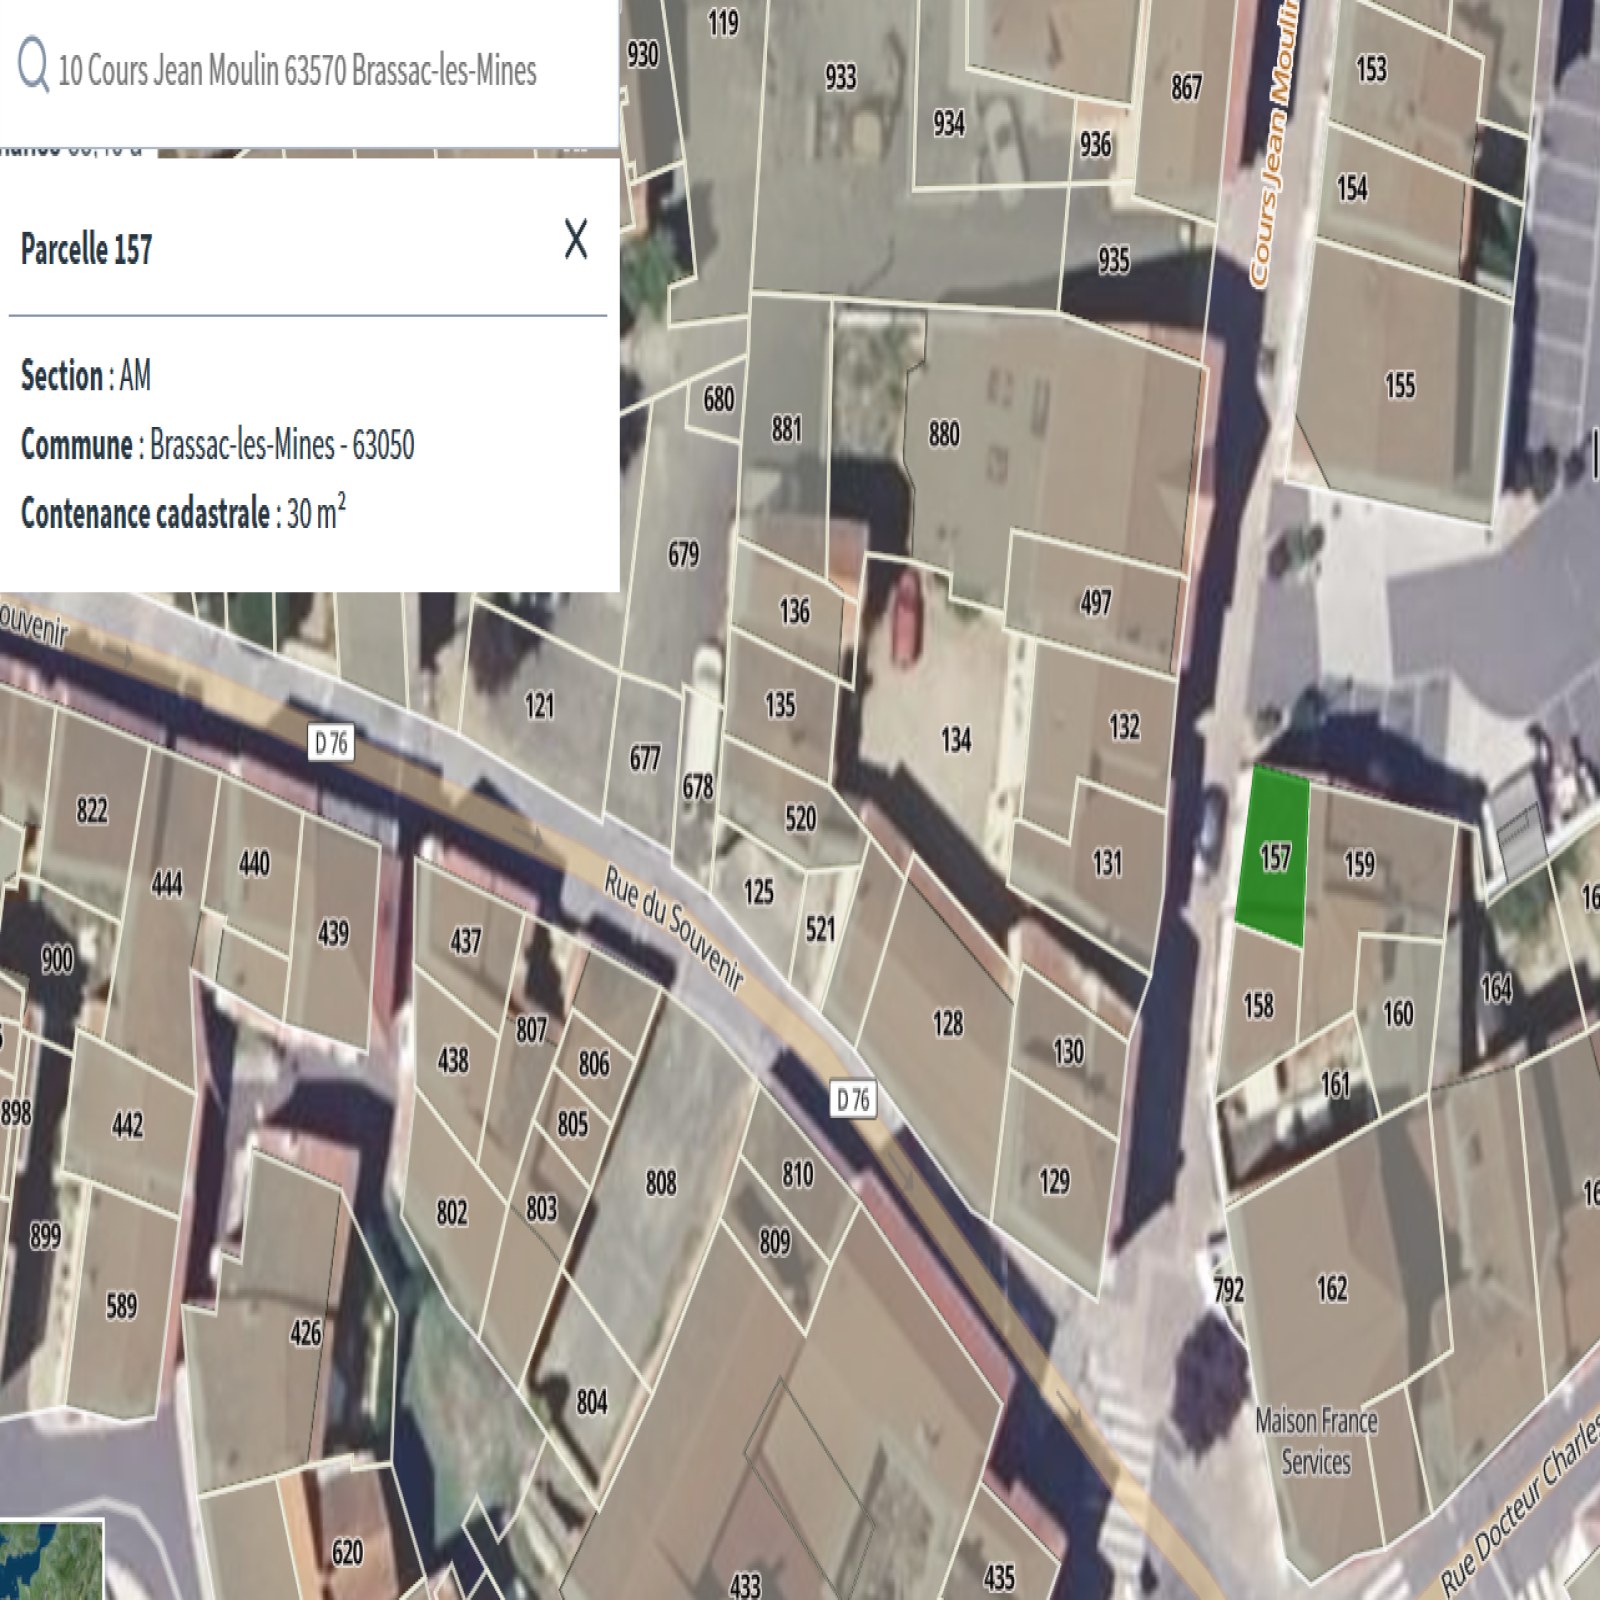Pick parcel 155 on the cadastral map
1600x1600 pixels.
[1399, 386]
